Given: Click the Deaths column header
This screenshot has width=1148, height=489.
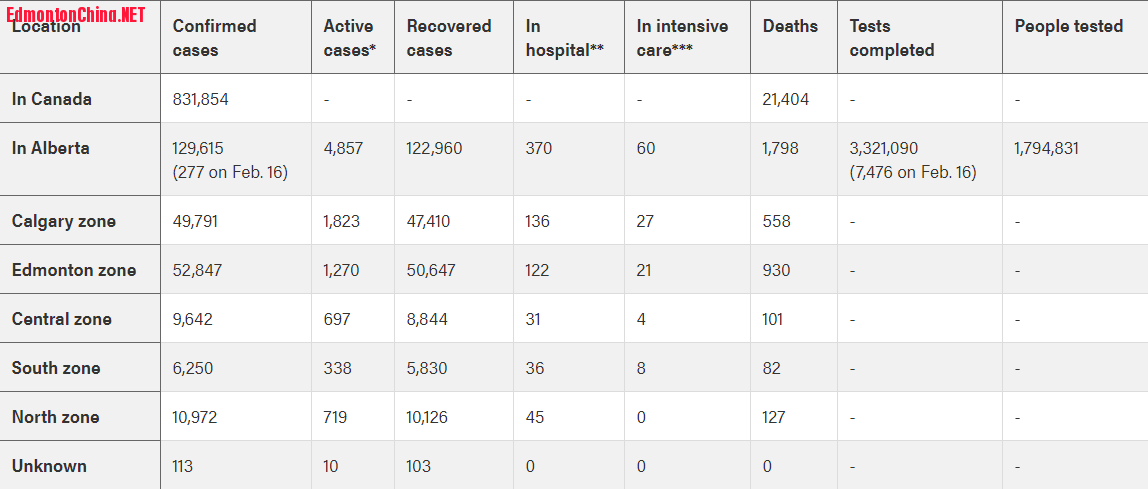Looking at the screenshot, I should (x=790, y=26).
